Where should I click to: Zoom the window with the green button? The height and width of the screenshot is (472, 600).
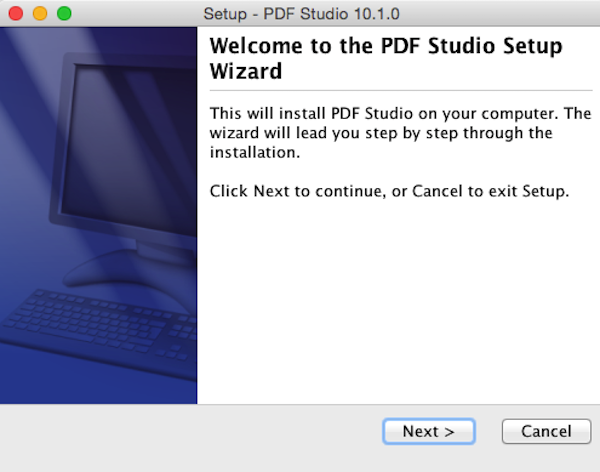pyautogui.click(x=64, y=13)
